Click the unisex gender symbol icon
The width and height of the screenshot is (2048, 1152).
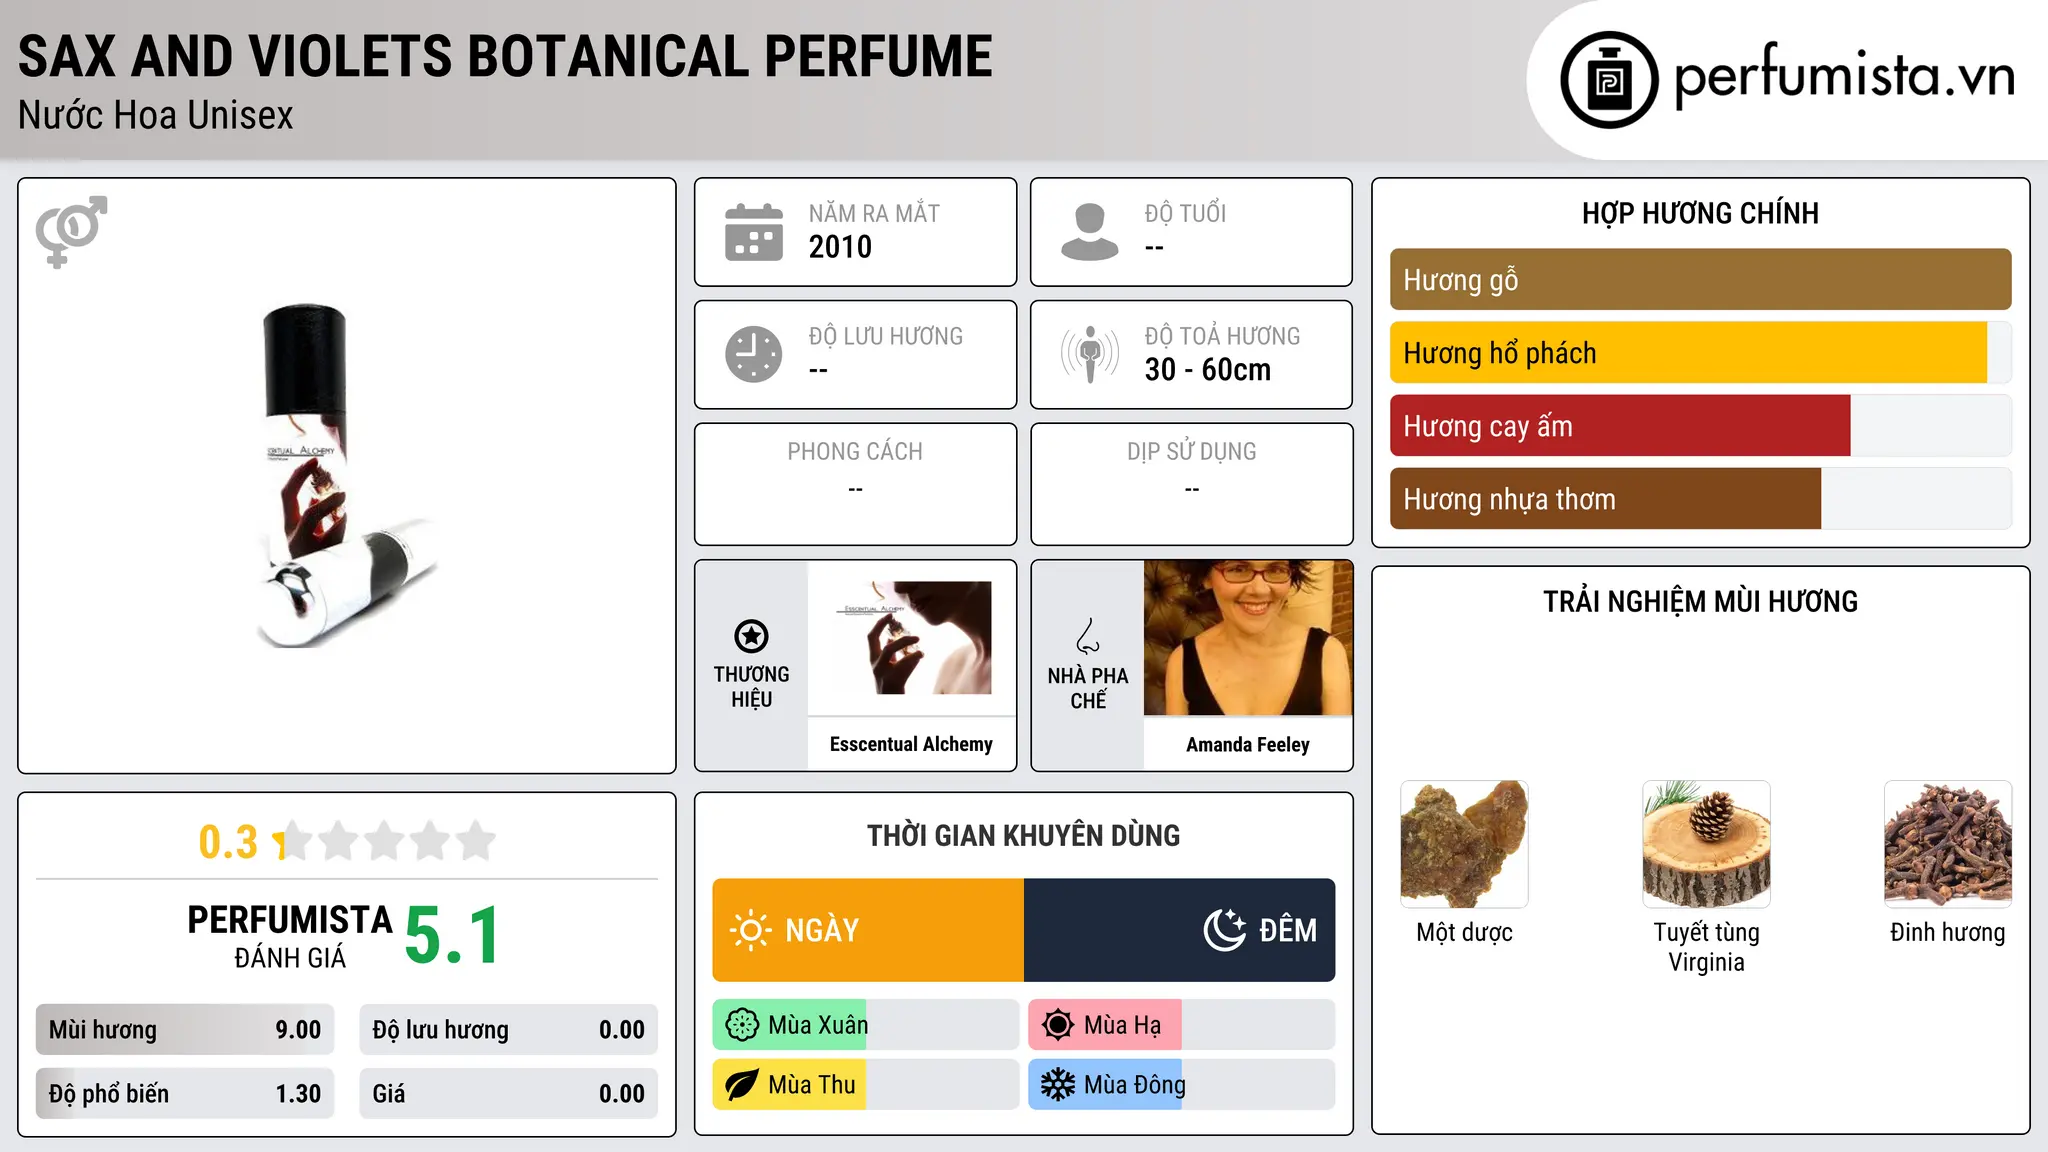tap(71, 231)
